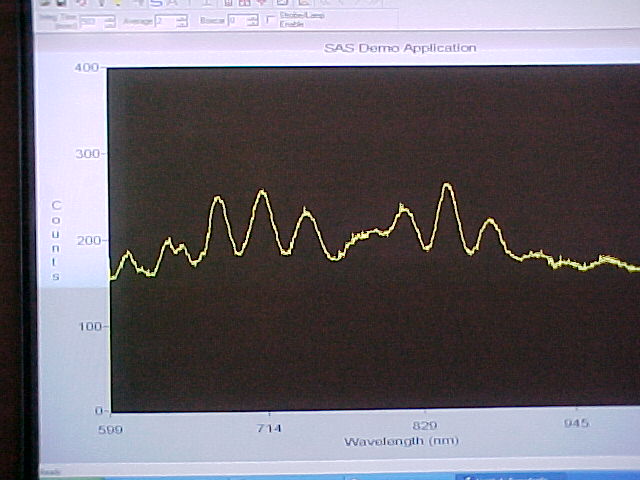
Task: Click the floppy disk save icon
Action: click(x=62, y=3)
